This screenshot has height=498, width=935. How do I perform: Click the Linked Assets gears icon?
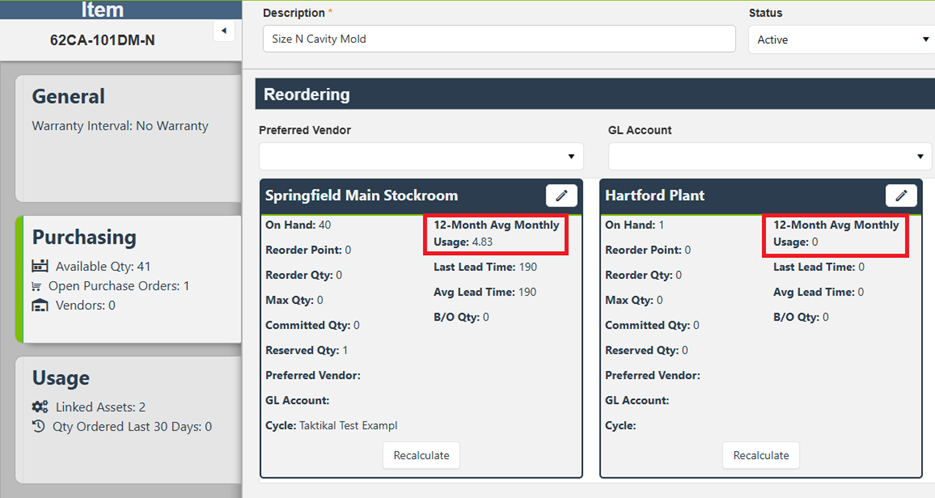point(40,407)
